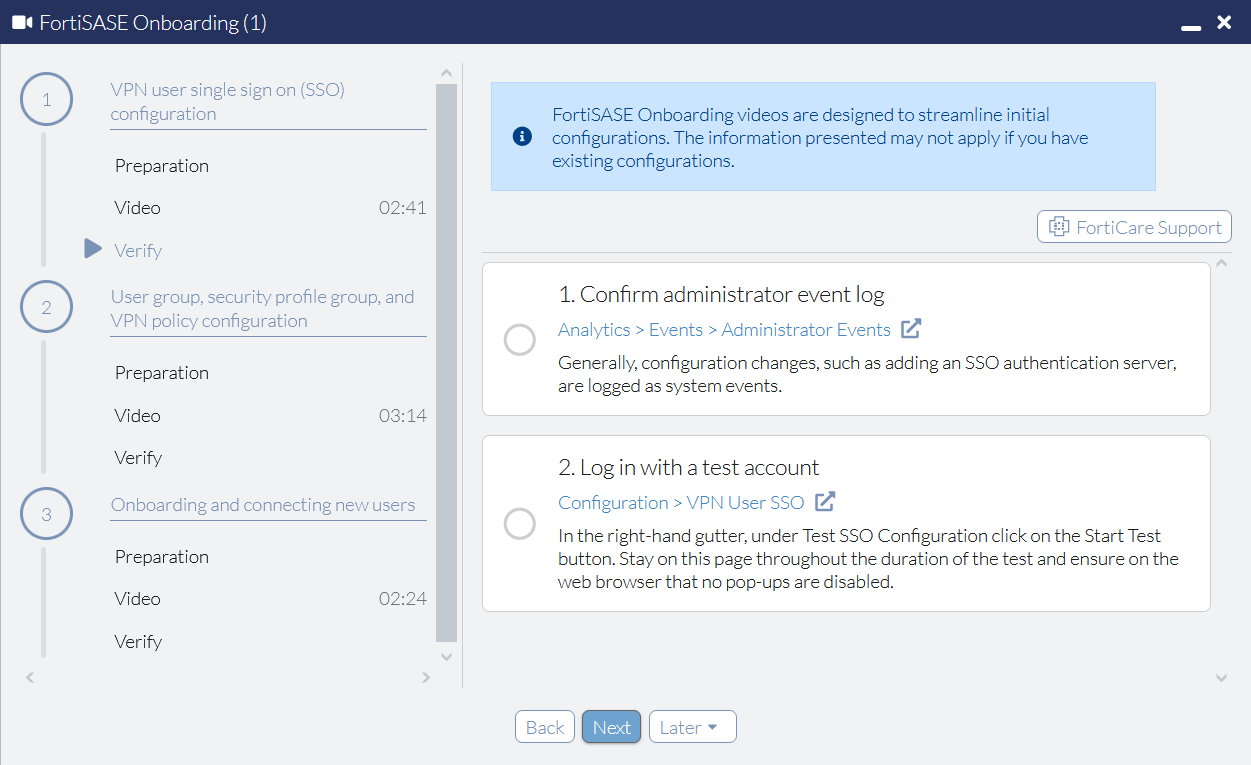The height and width of the screenshot is (765, 1251).
Task: Click the video camera icon in the title bar
Action: click(22, 22)
